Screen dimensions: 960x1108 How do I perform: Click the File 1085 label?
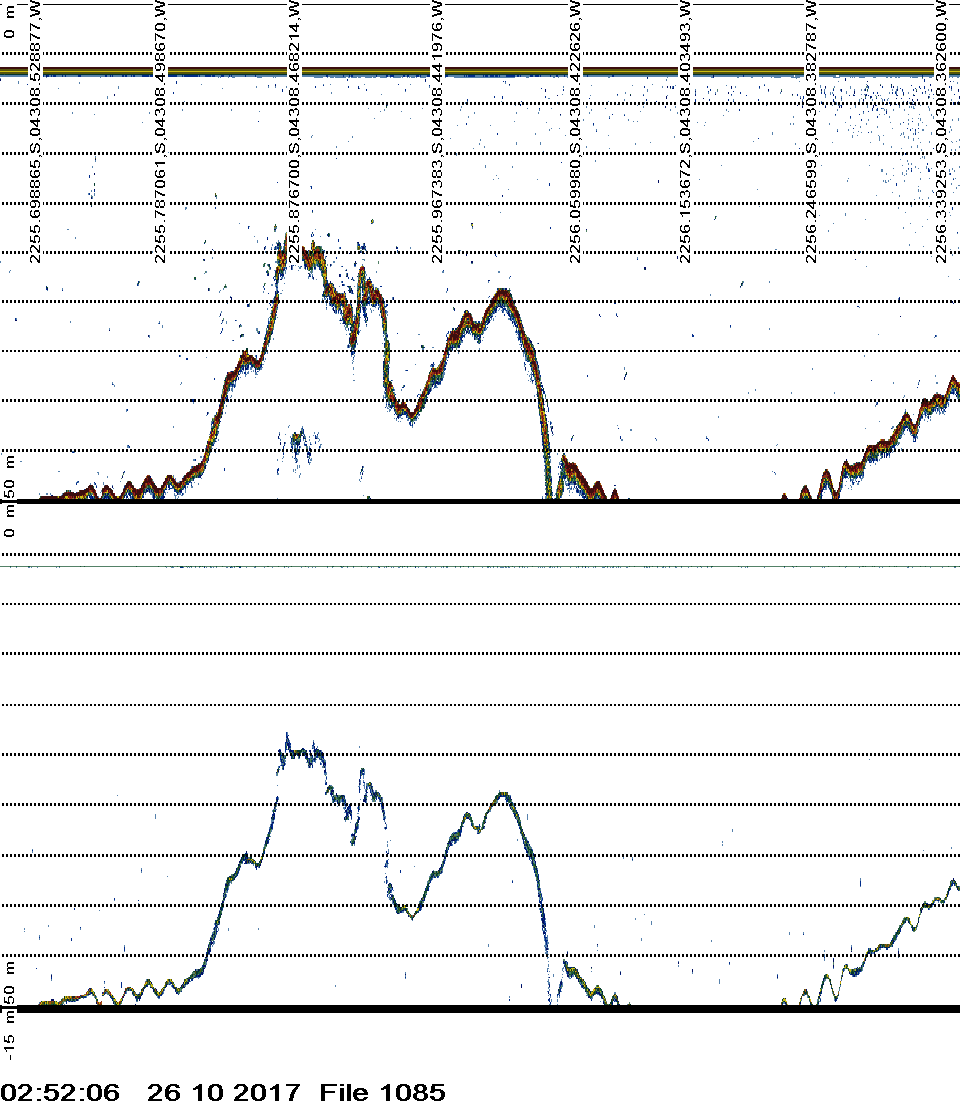click(382, 1092)
